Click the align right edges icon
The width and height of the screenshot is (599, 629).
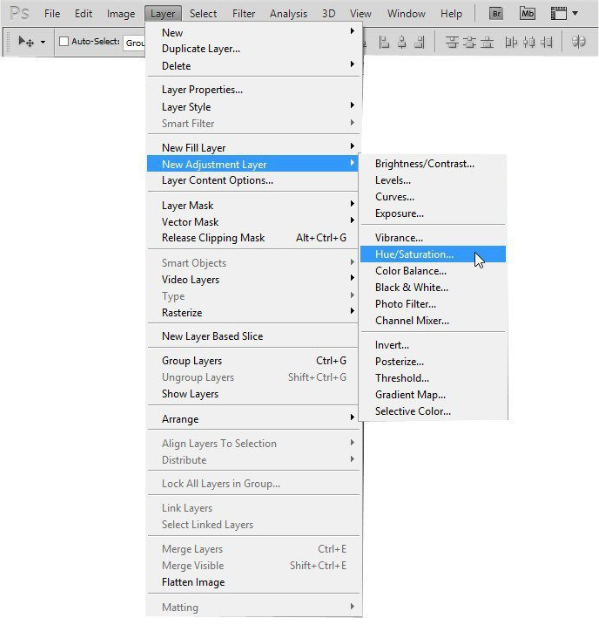[x=420, y=42]
